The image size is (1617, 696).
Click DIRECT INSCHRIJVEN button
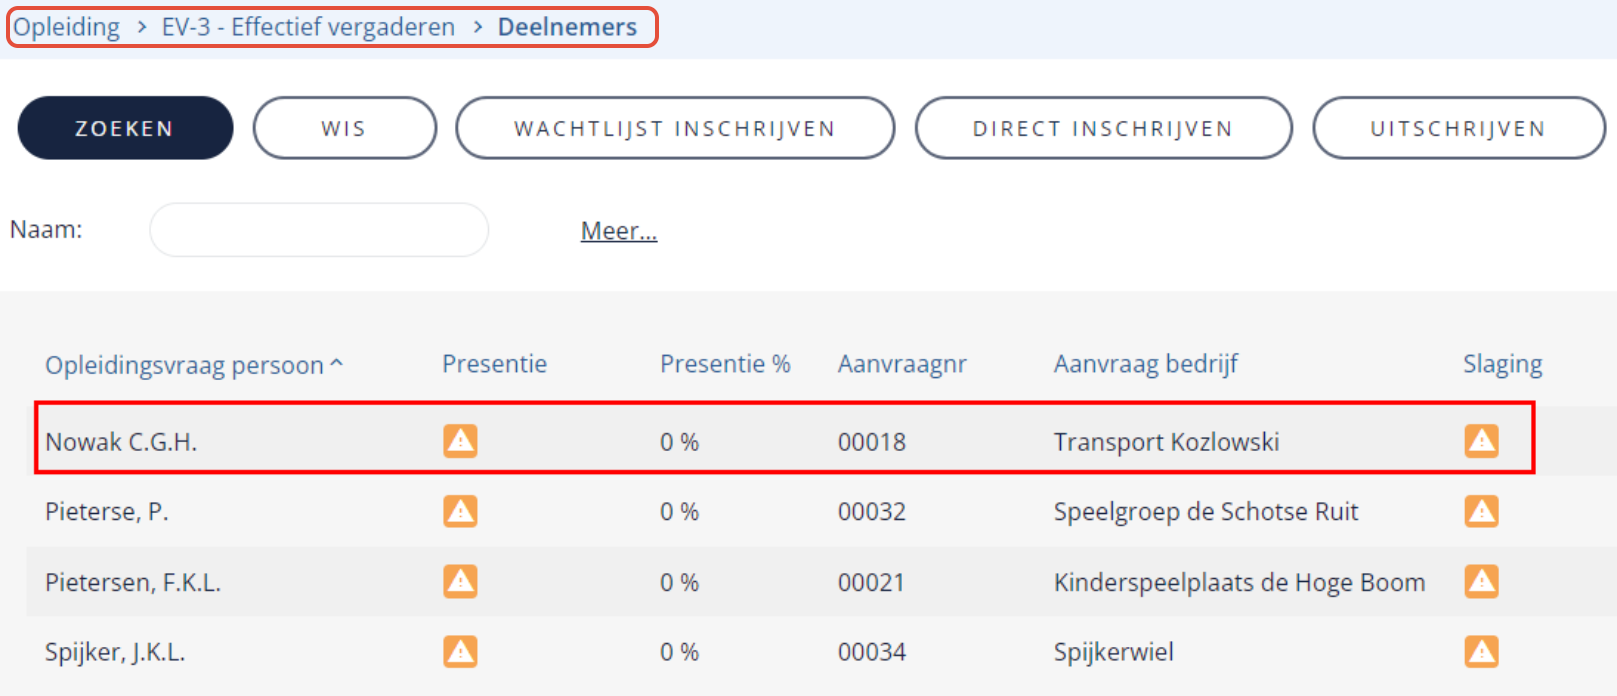tap(1103, 128)
